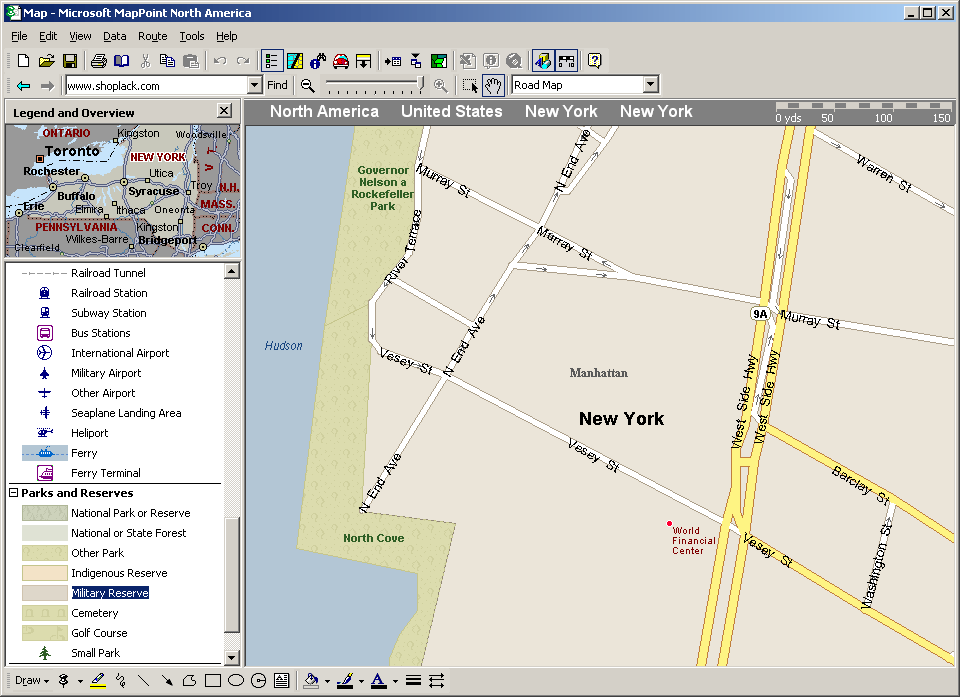Click United States in location bar
Image resolution: width=960 pixels, height=697 pixels.
point(452,111)
